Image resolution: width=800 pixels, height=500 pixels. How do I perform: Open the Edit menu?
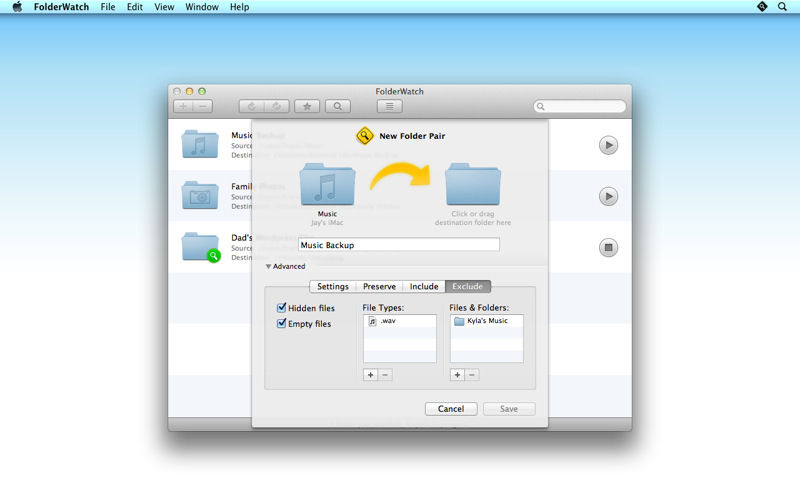click(x=135, y=7)
